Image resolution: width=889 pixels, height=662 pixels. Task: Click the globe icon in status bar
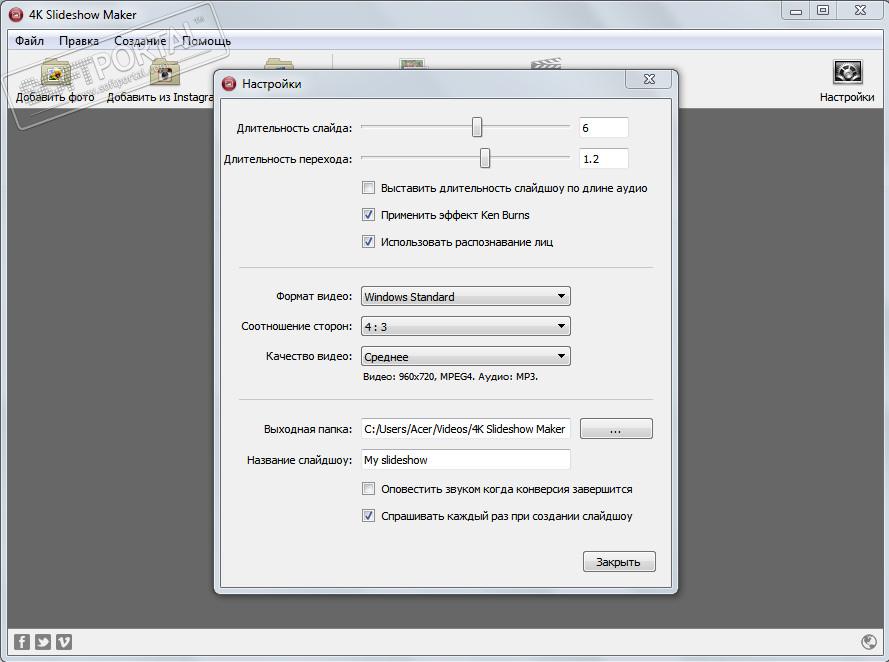[869, 642]
